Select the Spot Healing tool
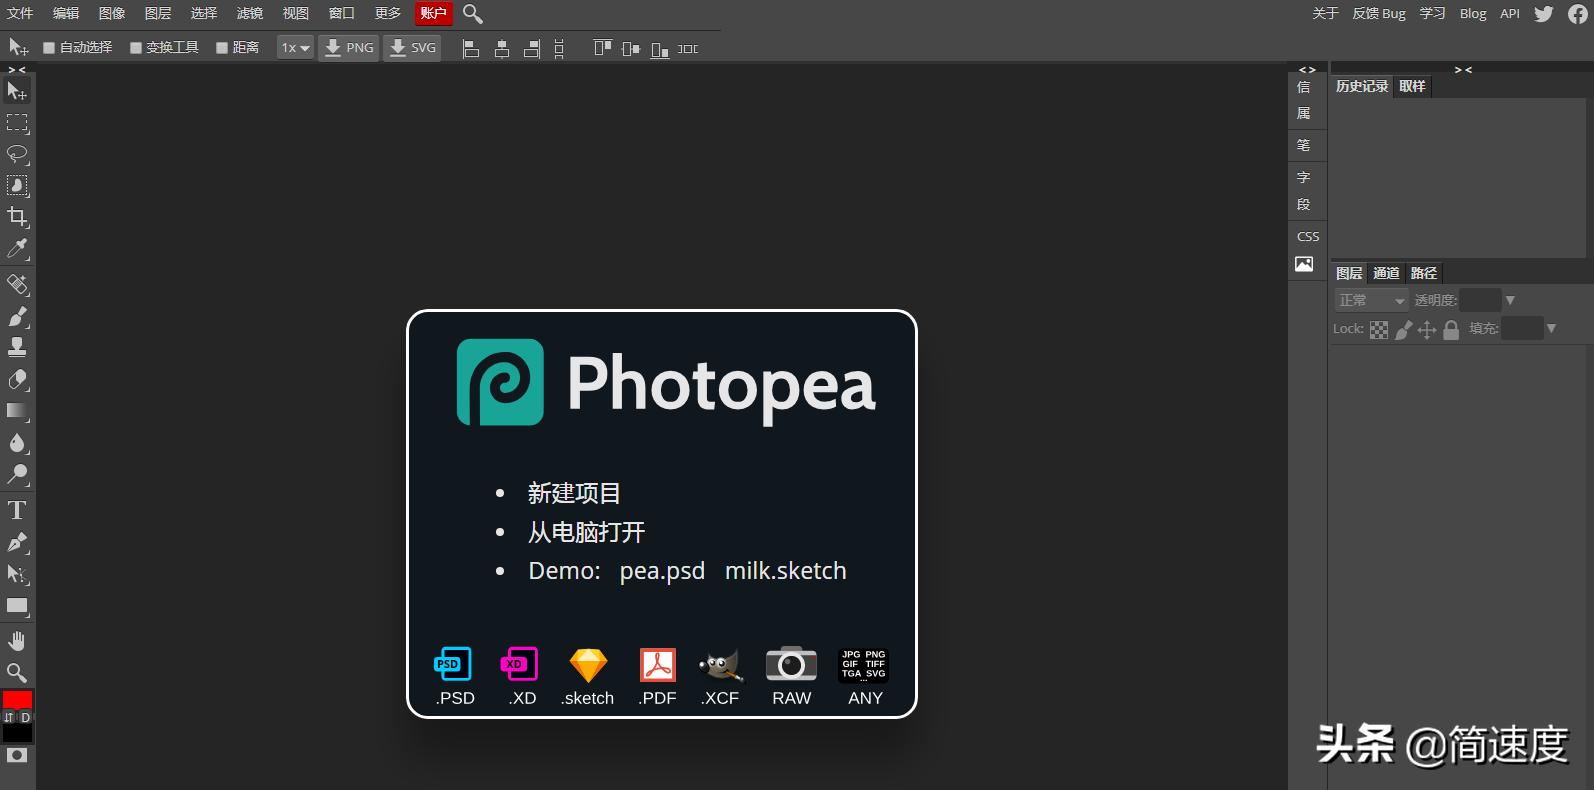This screenshot has width=1594, height=790. pyautogui.click(x=17, y=285)
